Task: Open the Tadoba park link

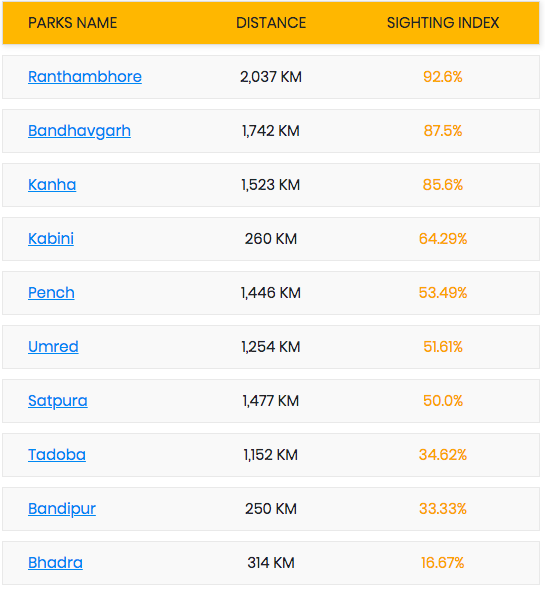Action: (x=57, y=455)
